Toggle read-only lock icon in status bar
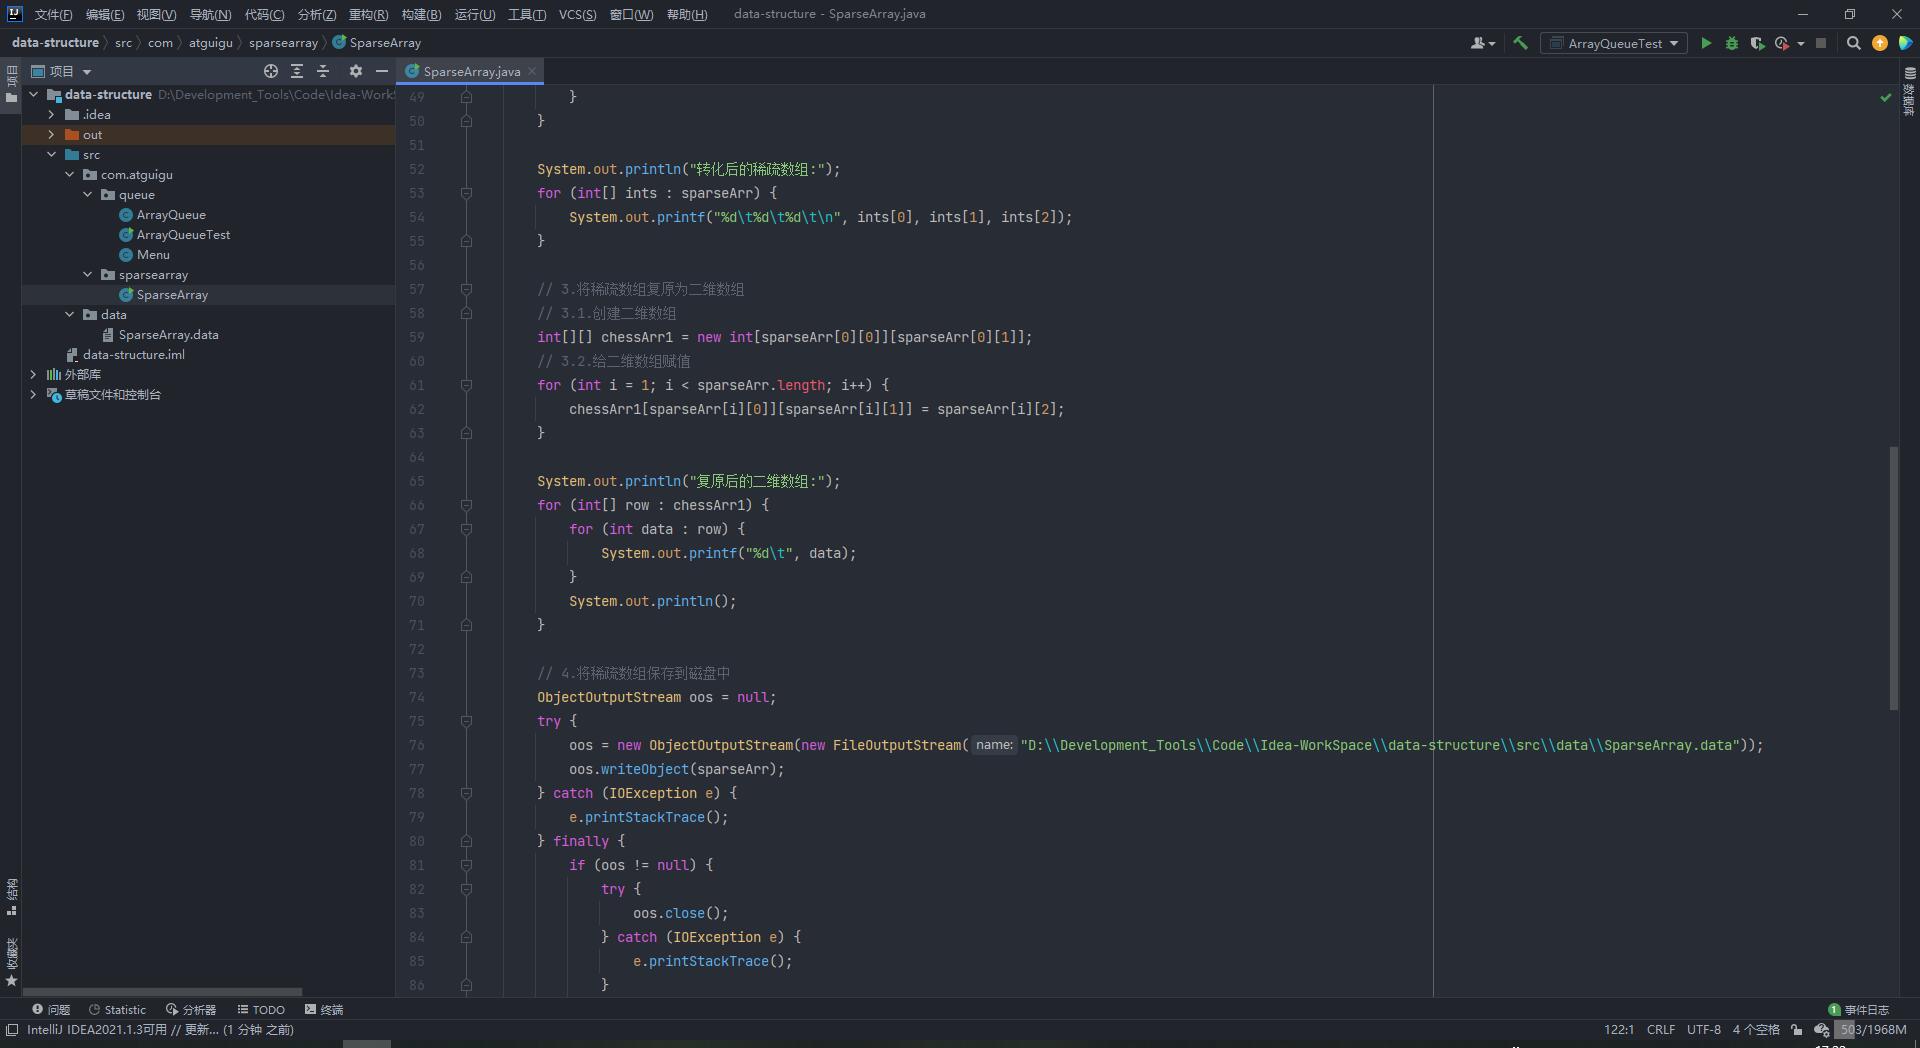 1797,1029
